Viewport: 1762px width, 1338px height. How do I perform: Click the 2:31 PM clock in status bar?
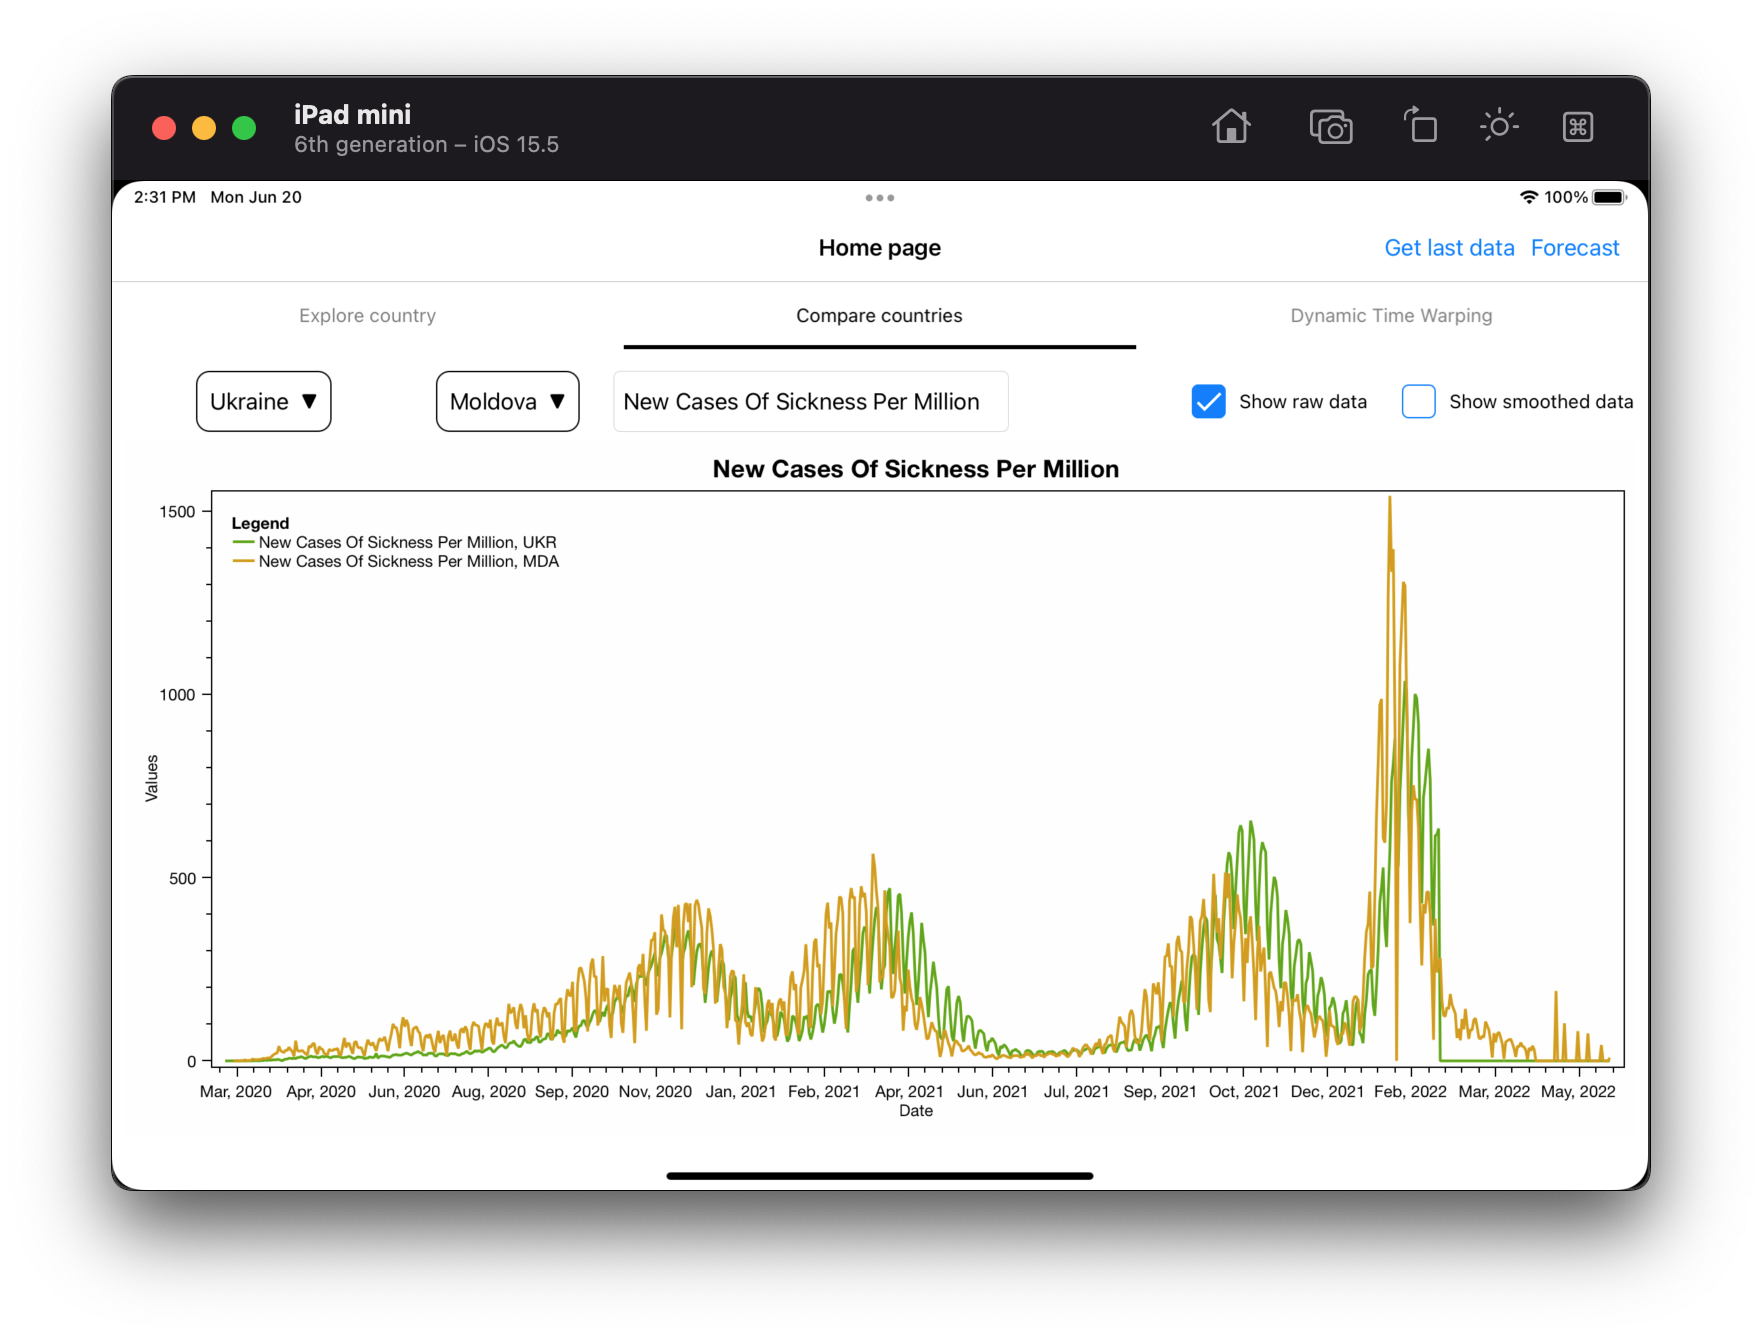click(165, 197)
